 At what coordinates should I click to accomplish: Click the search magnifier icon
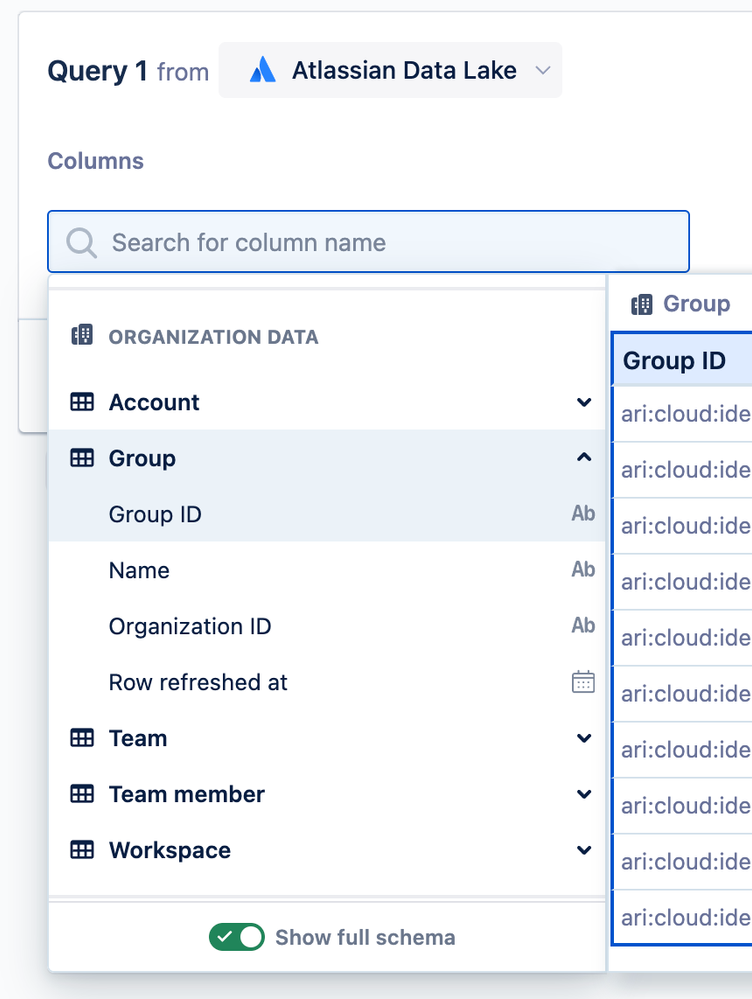(81, 242)
